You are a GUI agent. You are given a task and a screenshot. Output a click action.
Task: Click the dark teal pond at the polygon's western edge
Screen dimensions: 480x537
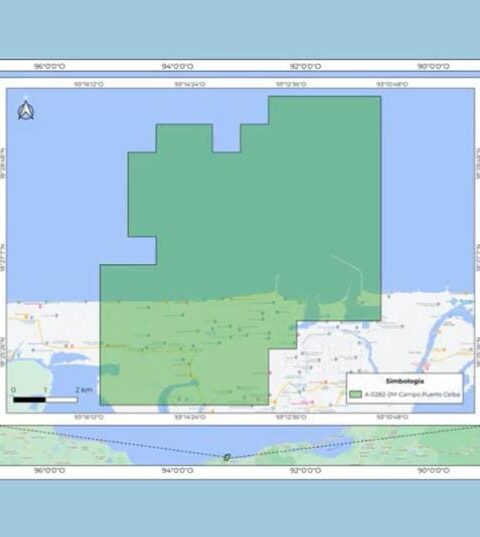pos(110,369)
